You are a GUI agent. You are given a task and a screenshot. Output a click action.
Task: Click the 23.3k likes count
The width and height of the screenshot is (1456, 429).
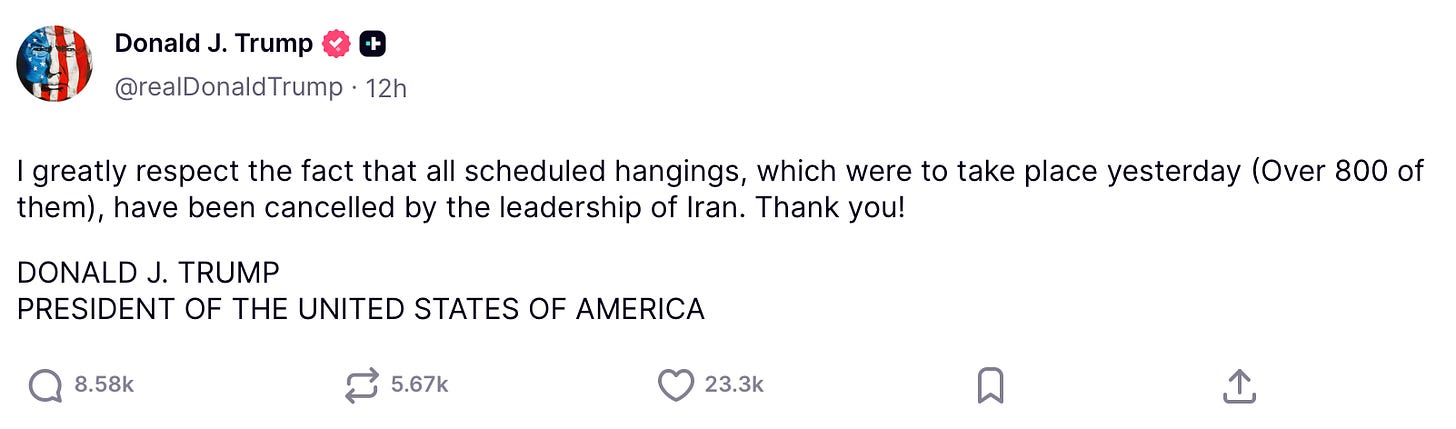[734, 385]
